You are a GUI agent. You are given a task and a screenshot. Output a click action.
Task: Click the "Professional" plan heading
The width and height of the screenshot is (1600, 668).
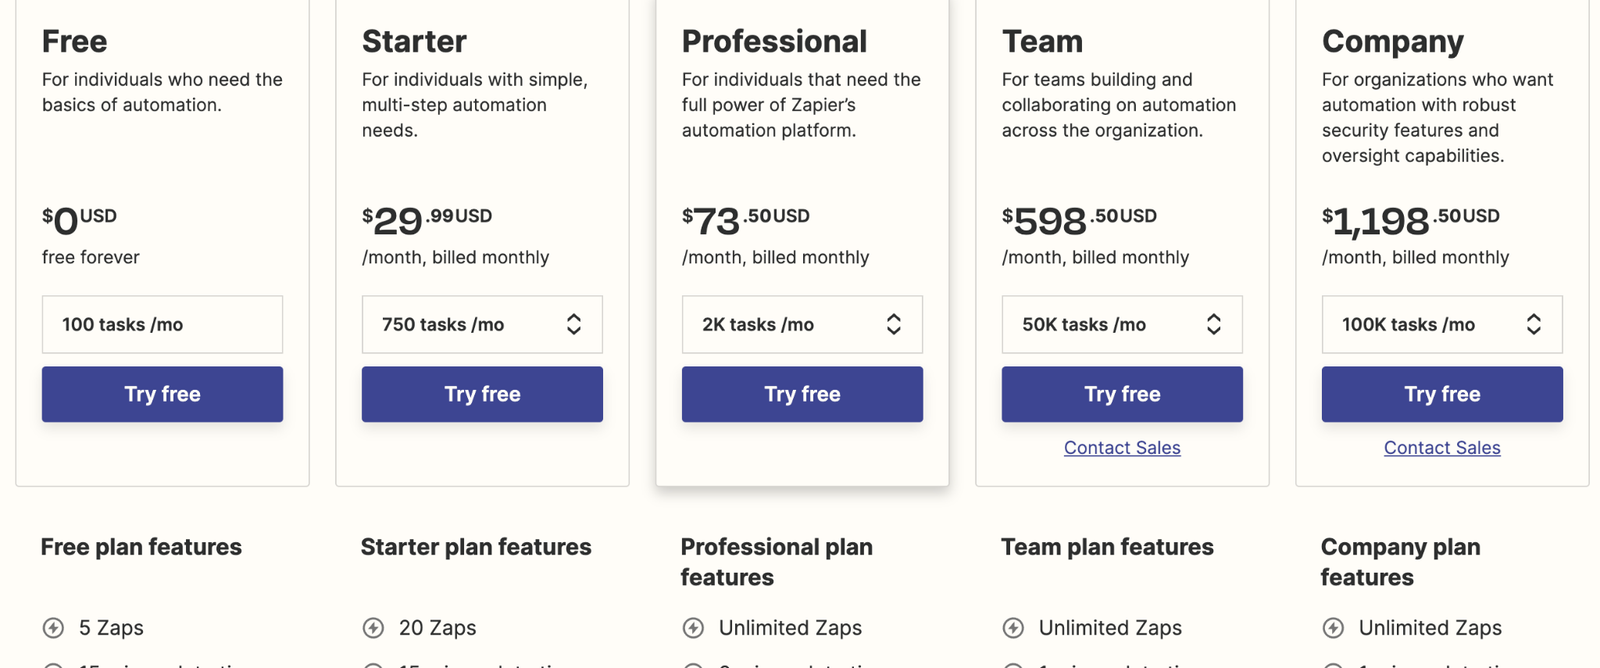[774, 41]
